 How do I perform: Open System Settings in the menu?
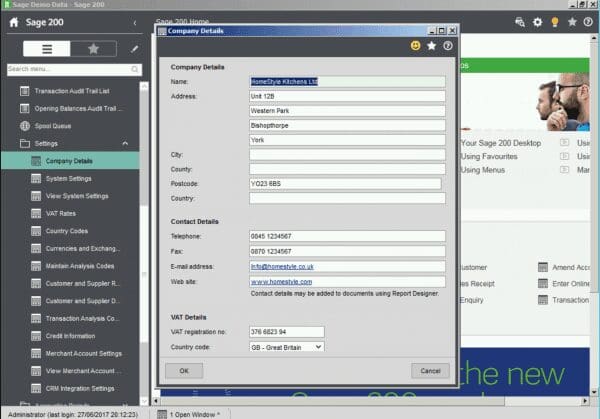(x=68, y=179)
